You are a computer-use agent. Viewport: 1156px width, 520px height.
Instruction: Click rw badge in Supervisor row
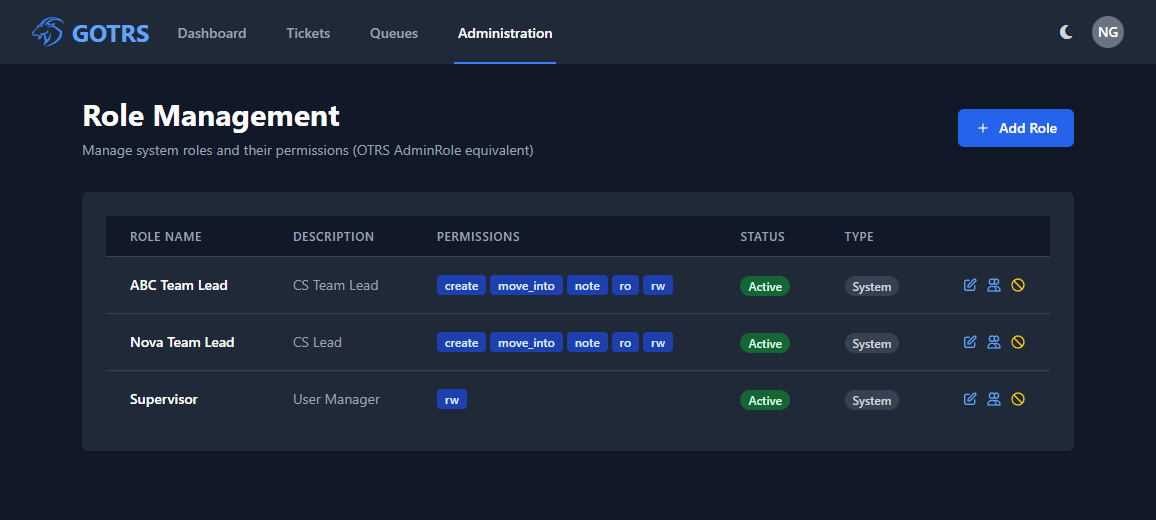click(x=452, y=399)
